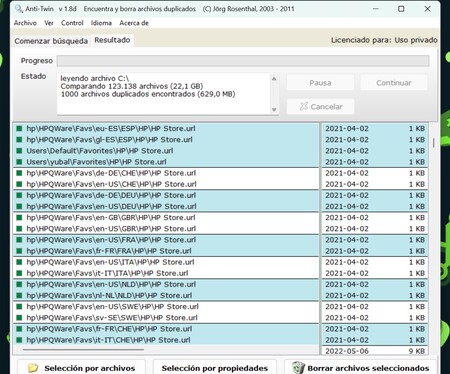
Task: Select row hp\HPQWare\Favs\en-US\SWE\HP\HP Store.url
Action: pos(166,306)
